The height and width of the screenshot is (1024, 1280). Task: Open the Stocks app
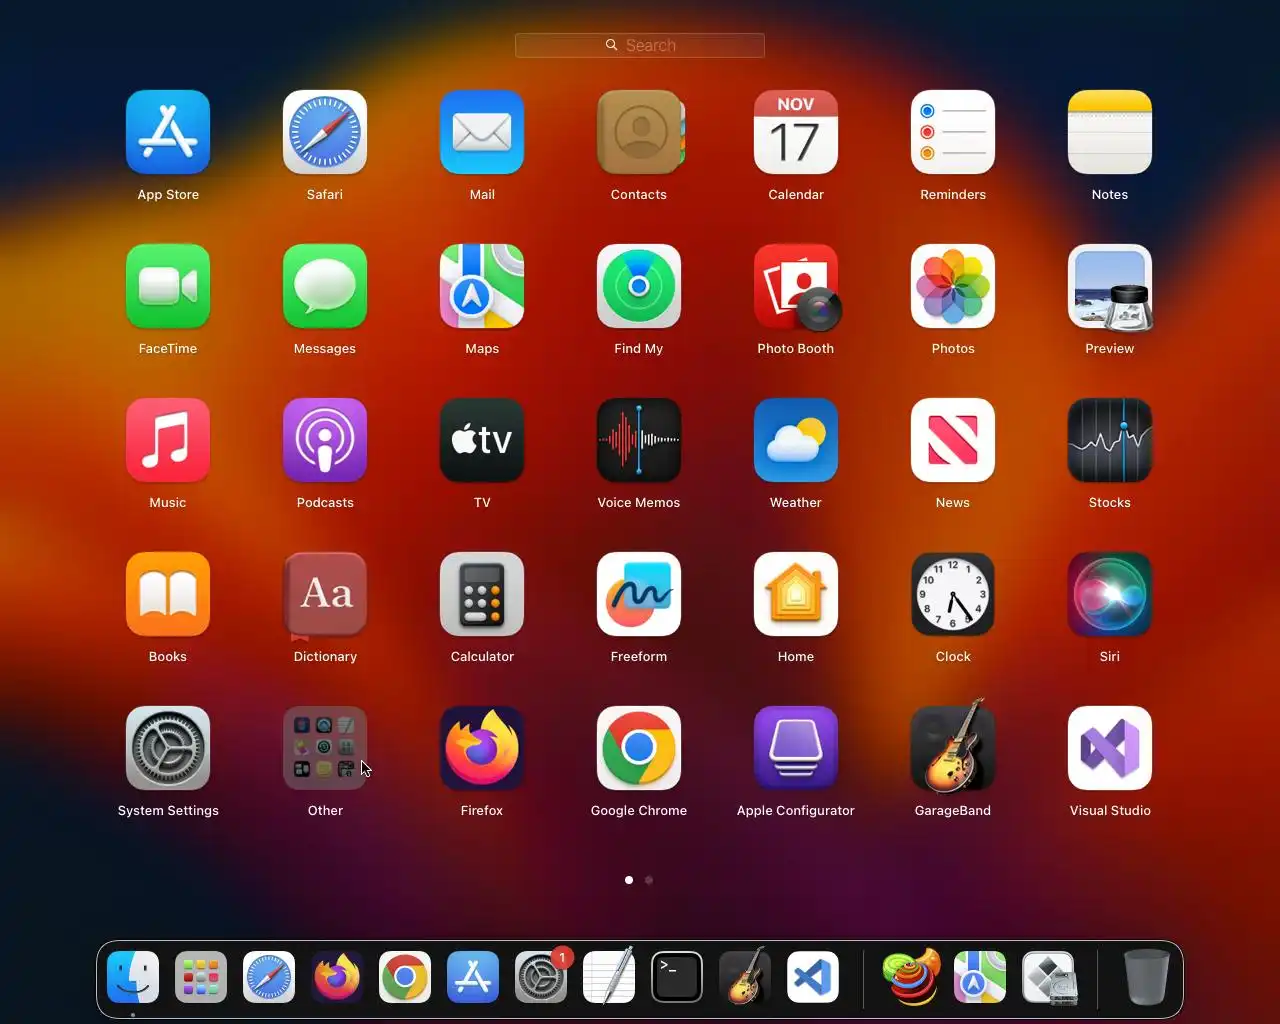pos(1110,440)
